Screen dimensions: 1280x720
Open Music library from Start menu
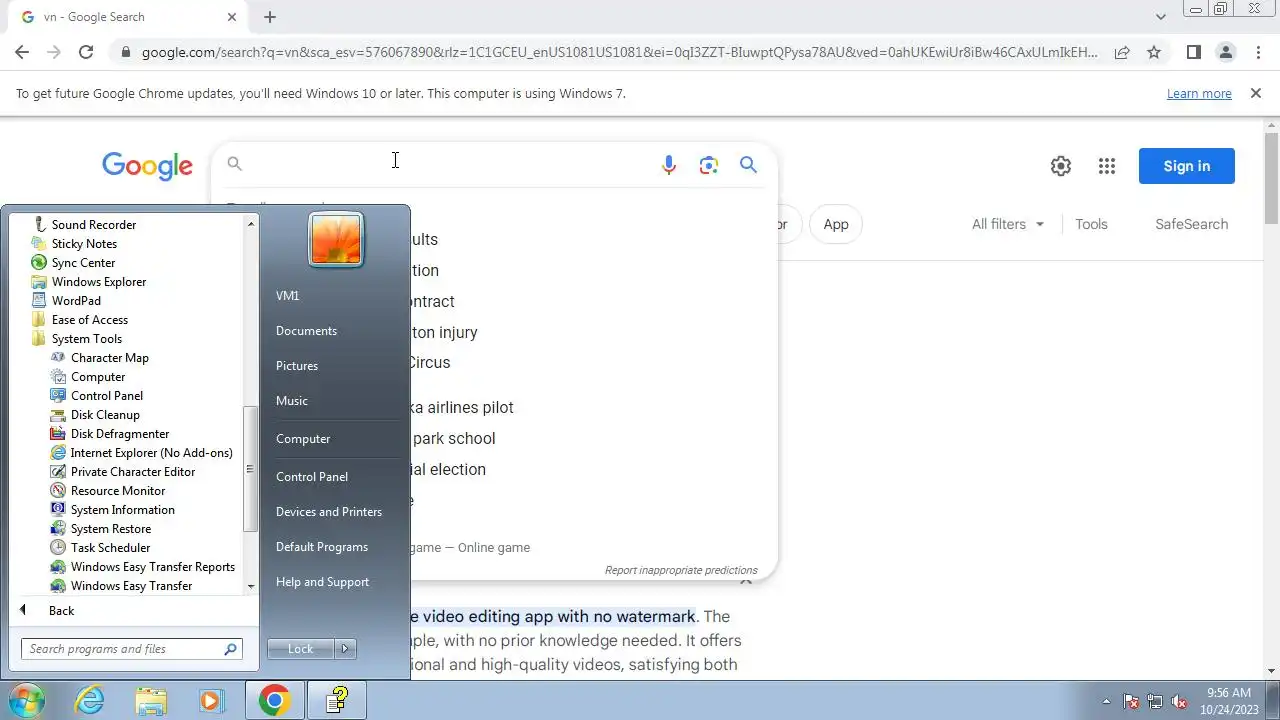[x=292, y=401]
